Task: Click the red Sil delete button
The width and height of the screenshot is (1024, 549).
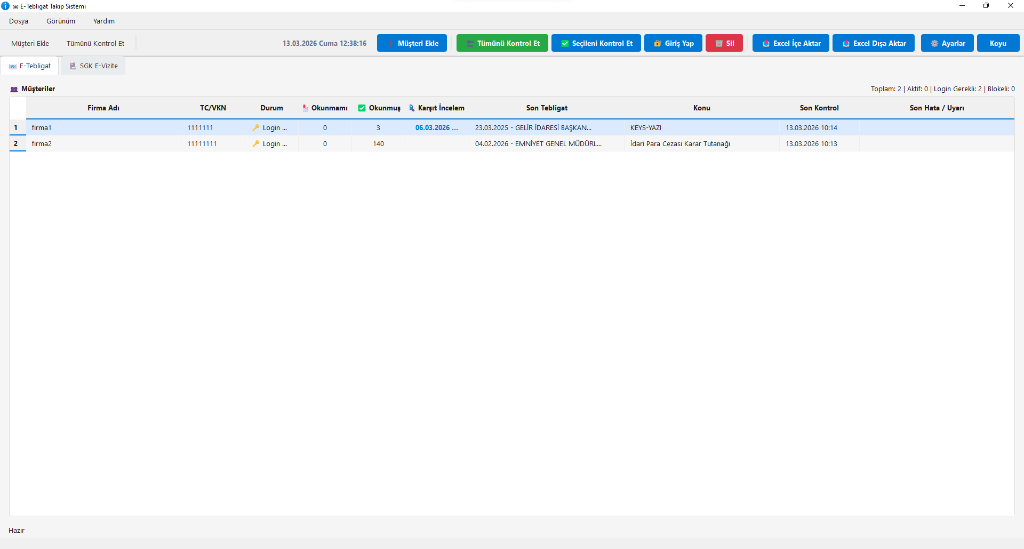Action: 725,43
